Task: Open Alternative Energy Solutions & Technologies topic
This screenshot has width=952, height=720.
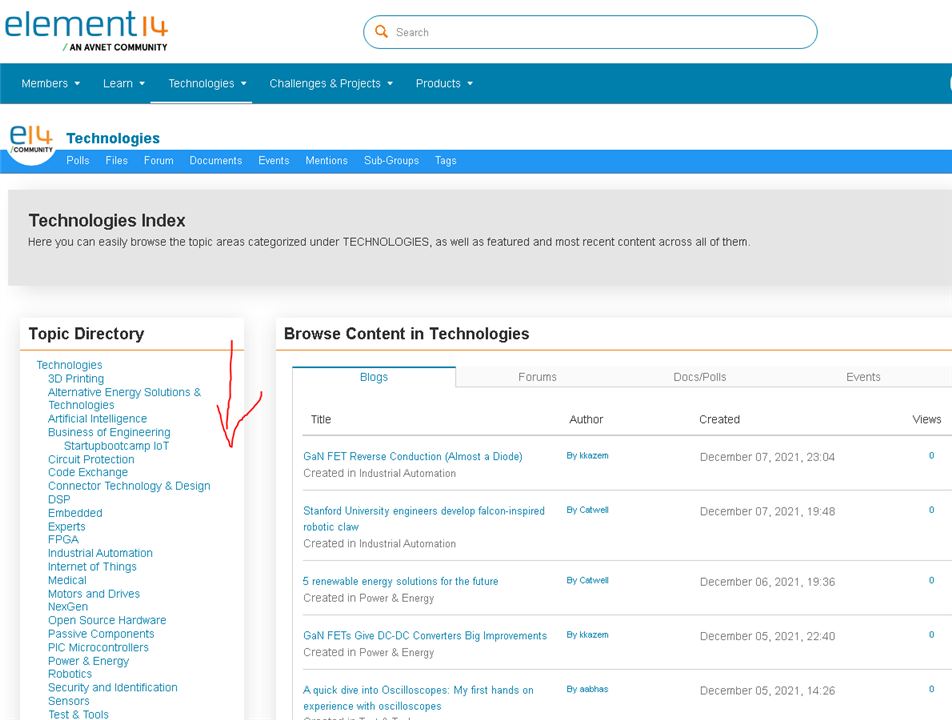Action: click(124, 398)
